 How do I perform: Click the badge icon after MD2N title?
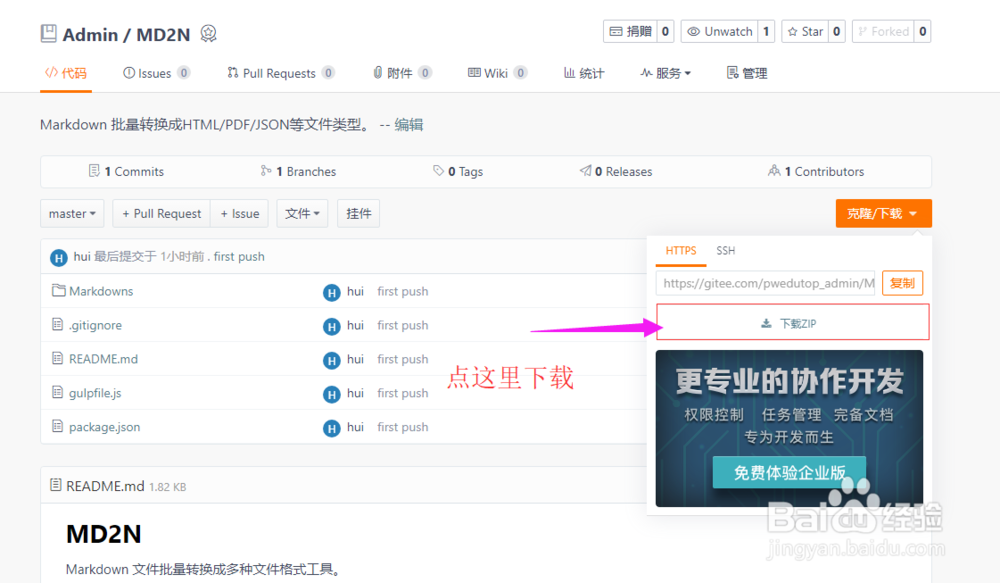tap(208, 33)
